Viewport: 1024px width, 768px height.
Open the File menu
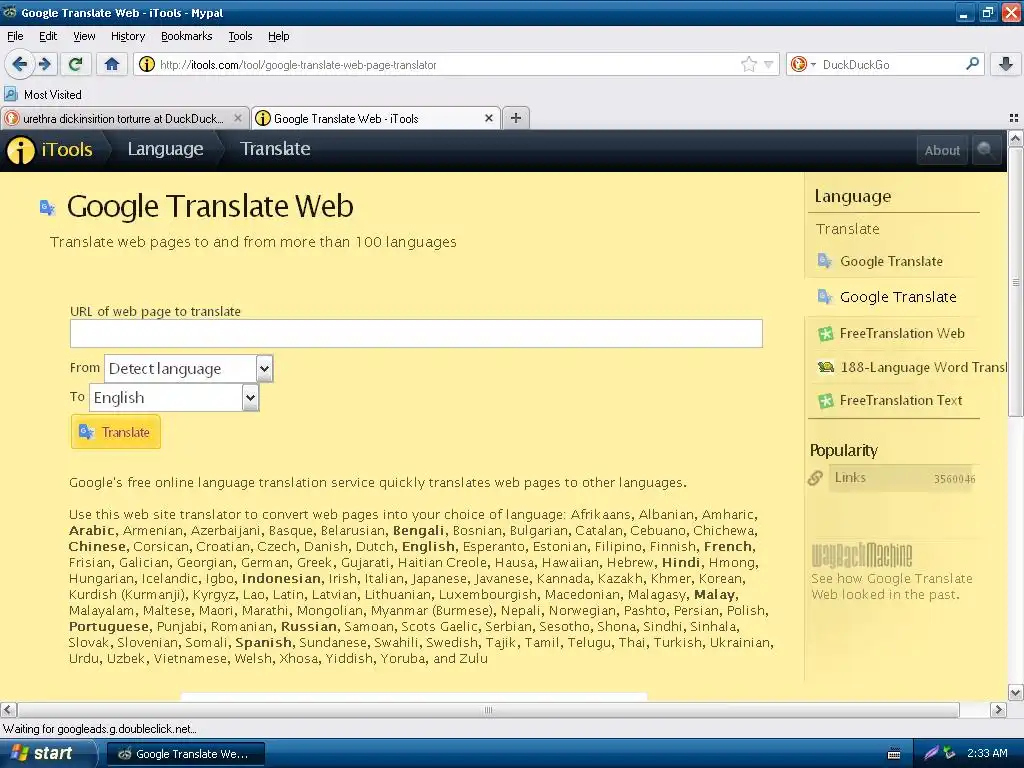15,36
